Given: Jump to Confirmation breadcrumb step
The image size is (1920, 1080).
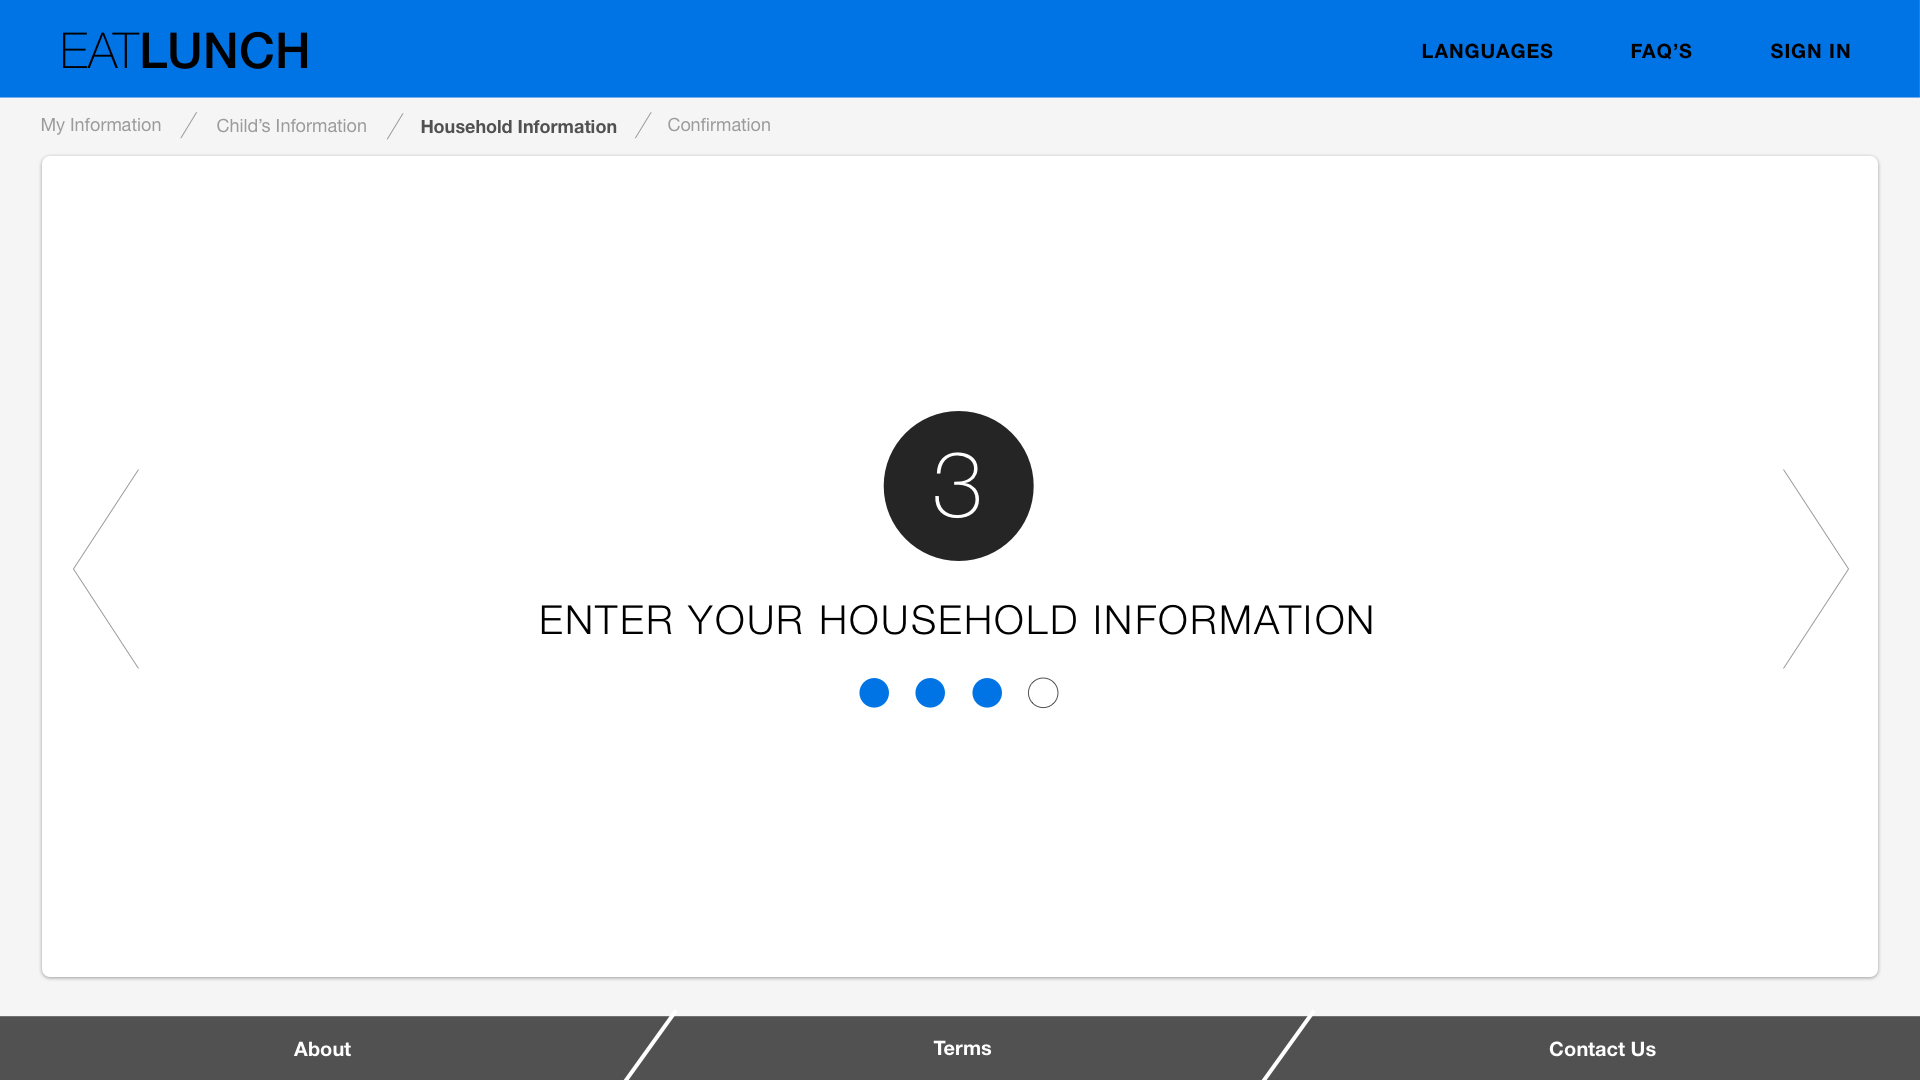Looking at the screenshot, I should click(719, 125).
